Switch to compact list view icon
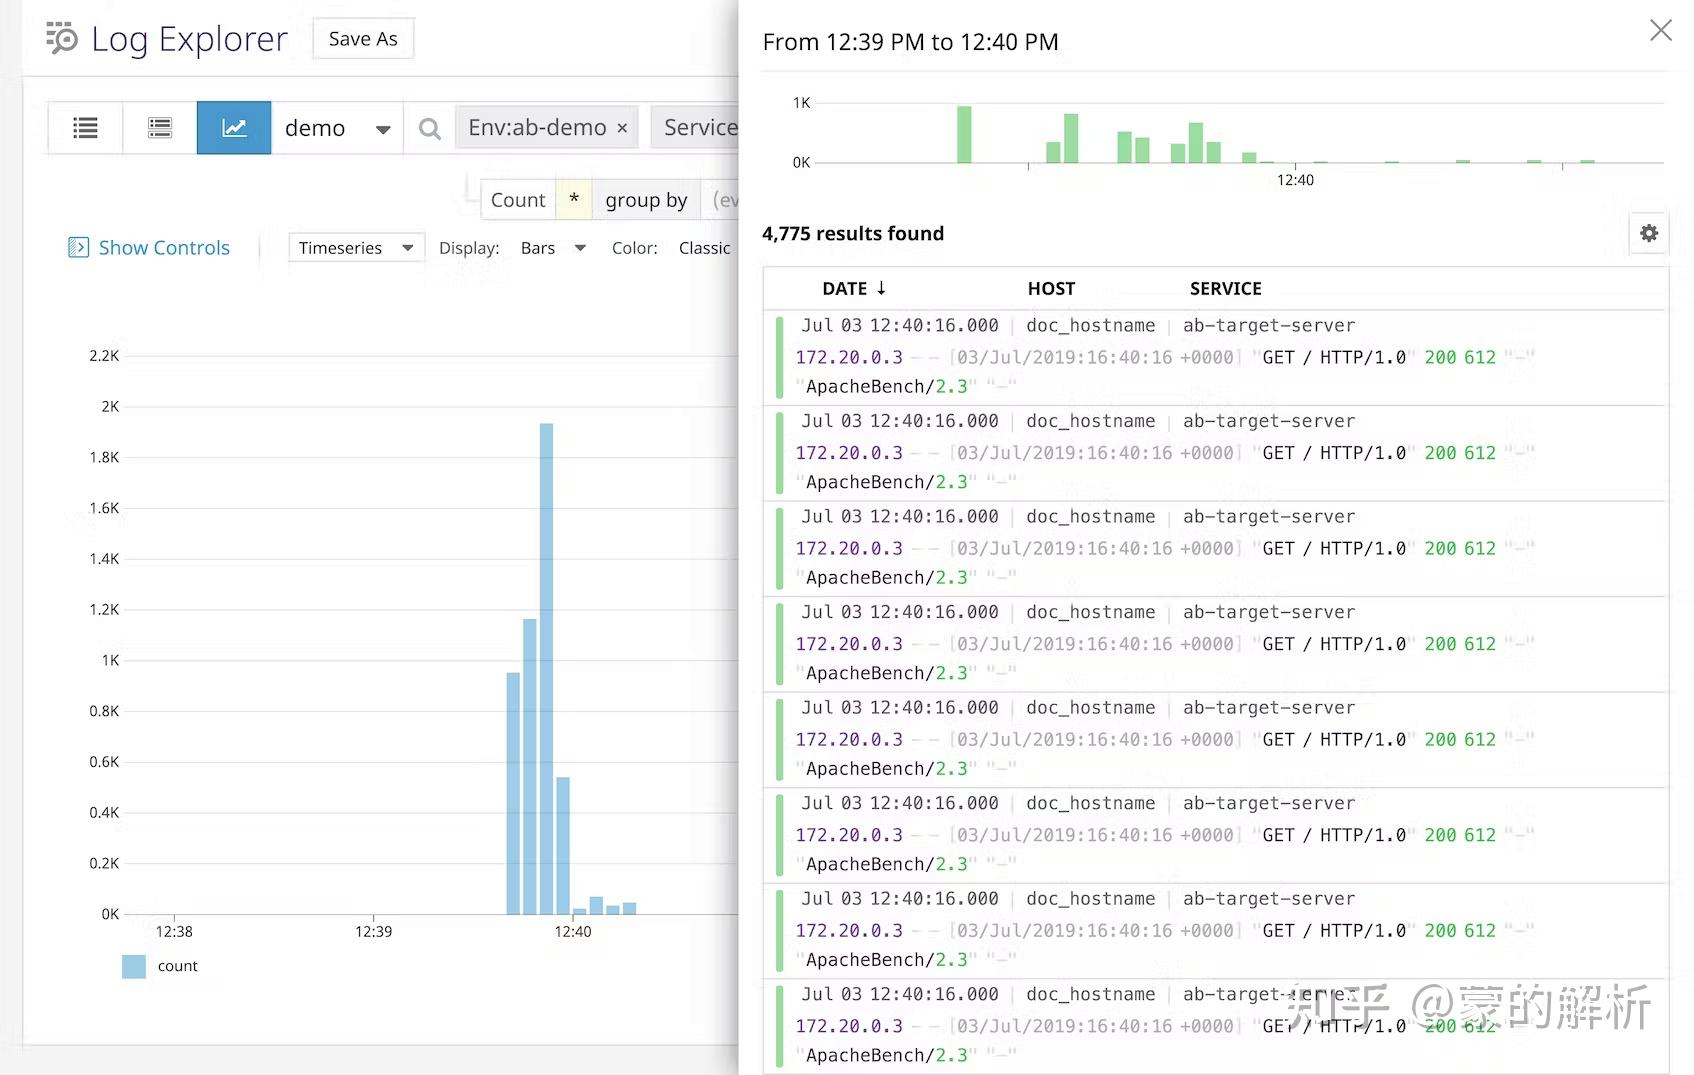Image resolution: width=1694 pixels, height=1075 pixels. pos(86,128)
